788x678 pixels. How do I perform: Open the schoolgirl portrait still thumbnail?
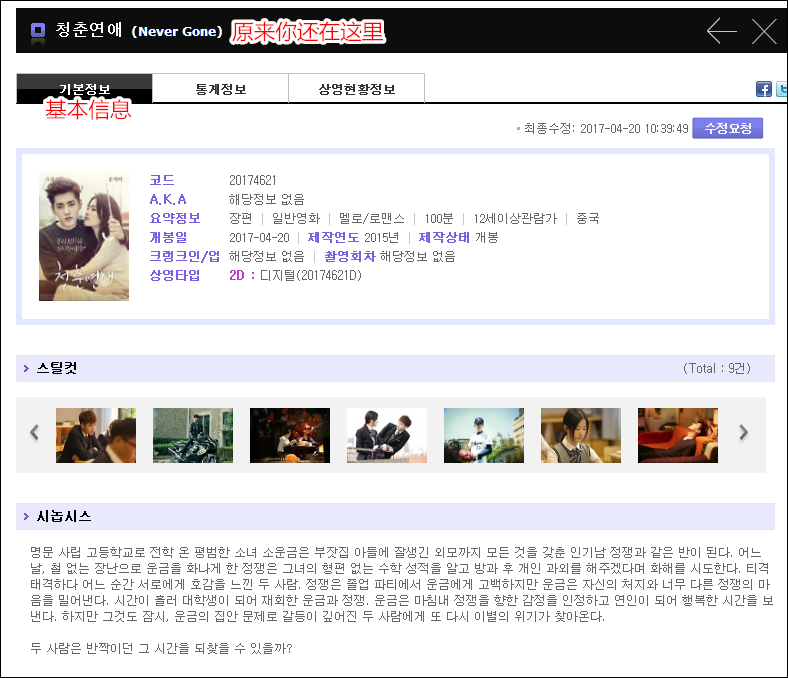pyautogui.click(x=581, y=435)
